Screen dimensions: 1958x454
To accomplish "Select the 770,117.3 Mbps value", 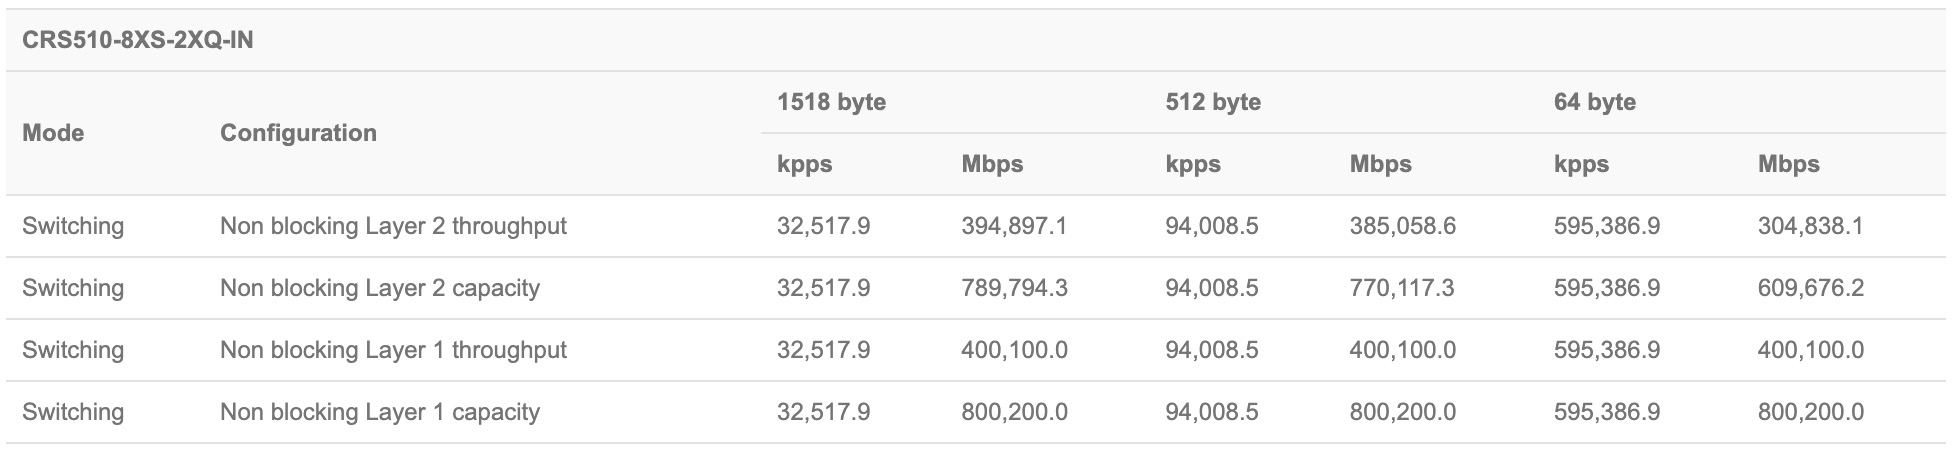I will 1401,288.
